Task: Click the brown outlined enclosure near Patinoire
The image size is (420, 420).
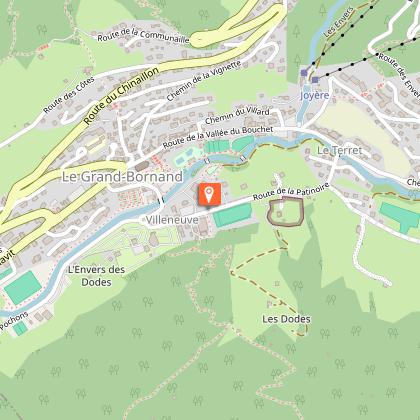Action: point(286,211)
